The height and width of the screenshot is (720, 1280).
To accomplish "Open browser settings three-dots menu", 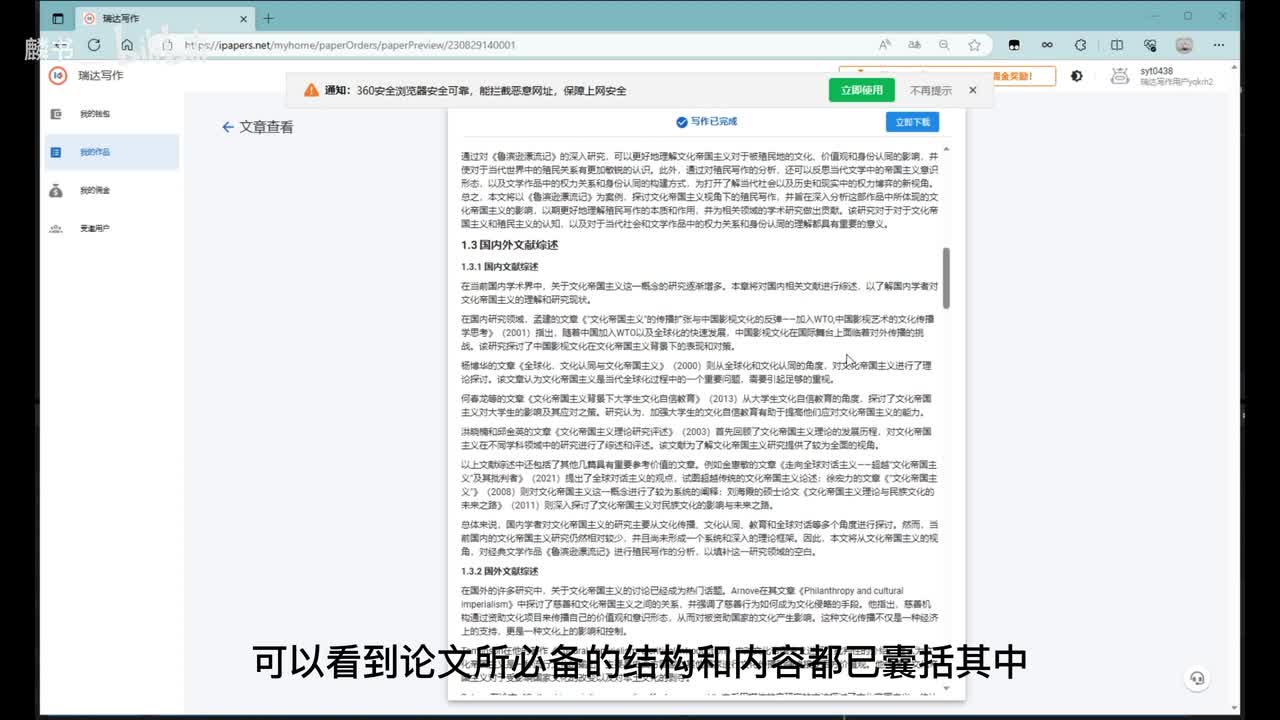I will click(1218, 45).
